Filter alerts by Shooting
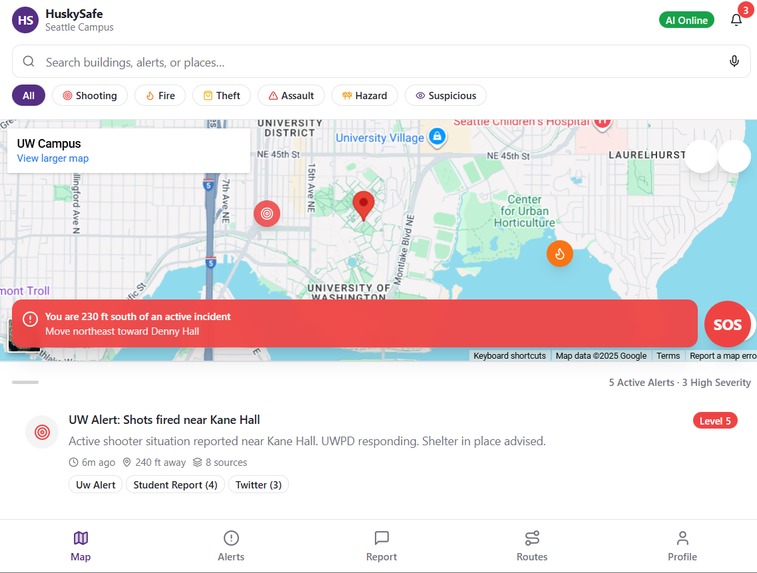Viewport: 757px width, 573px height. [90, 96]
